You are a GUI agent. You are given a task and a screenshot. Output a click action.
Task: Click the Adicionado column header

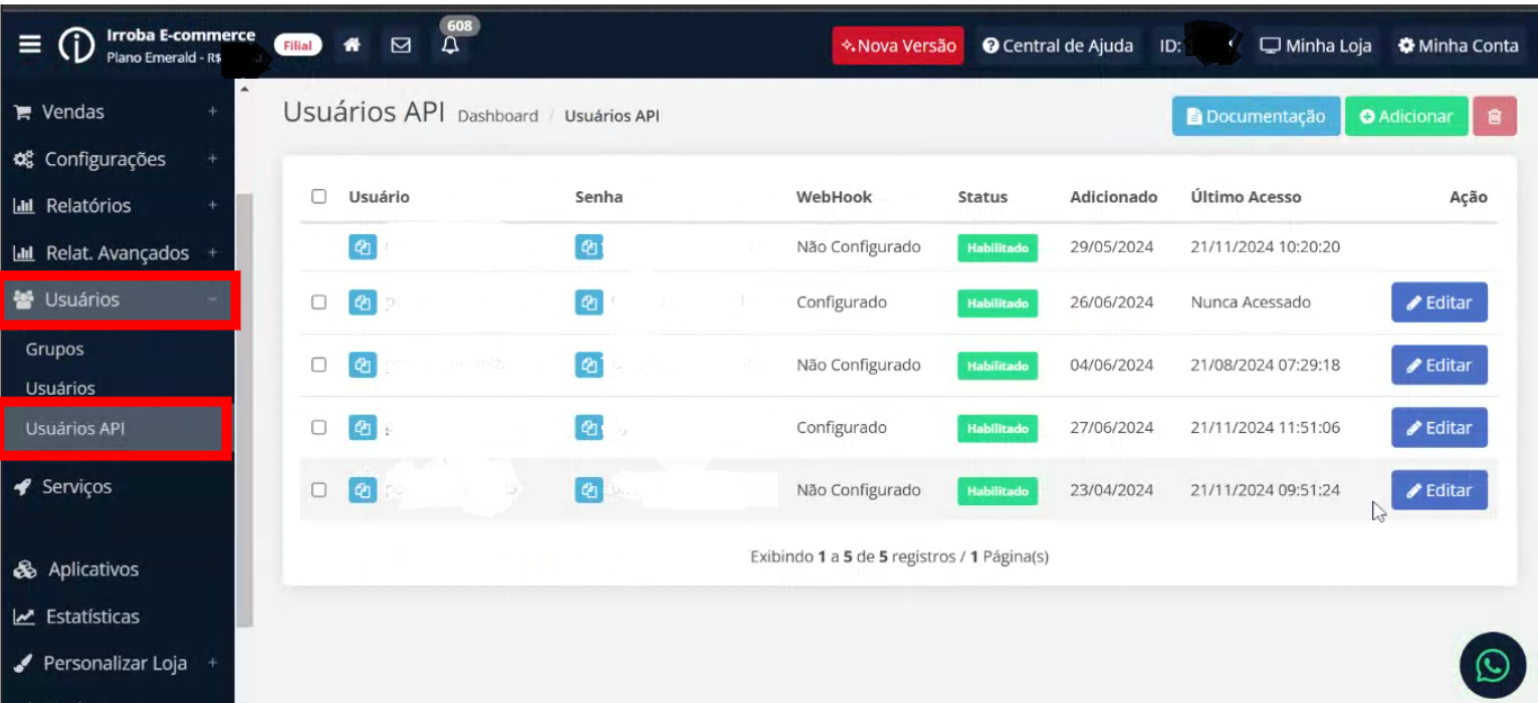(1114, 197)
